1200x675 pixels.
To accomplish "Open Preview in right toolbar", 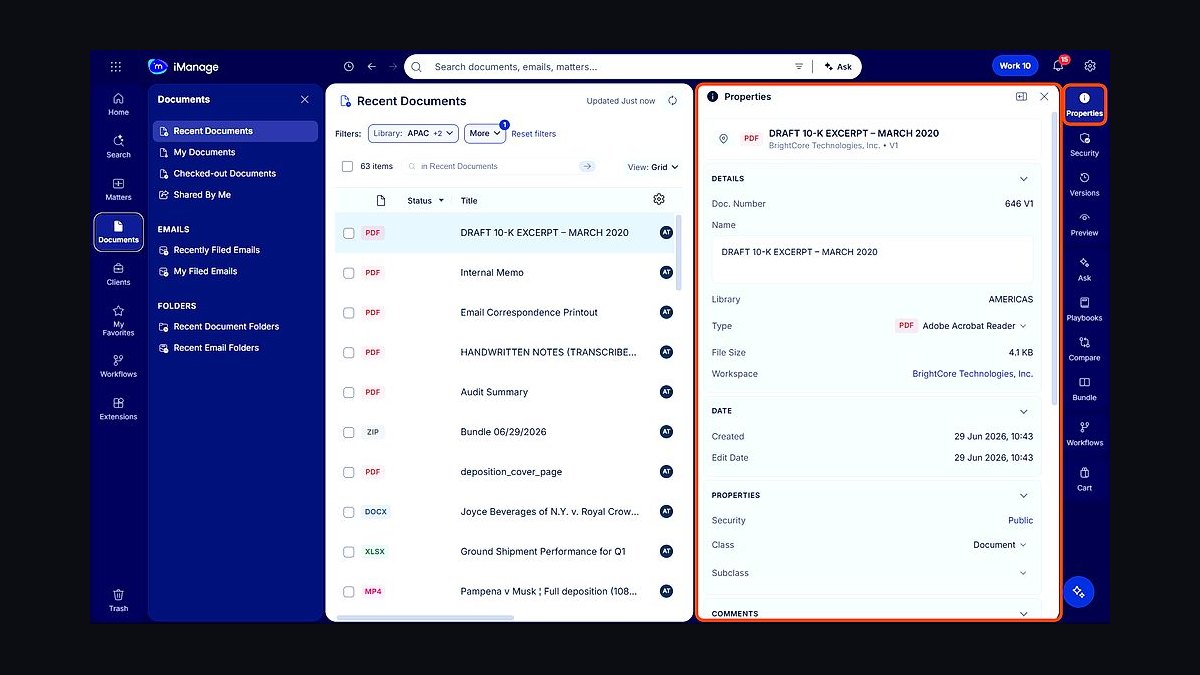I will 1084,224.
